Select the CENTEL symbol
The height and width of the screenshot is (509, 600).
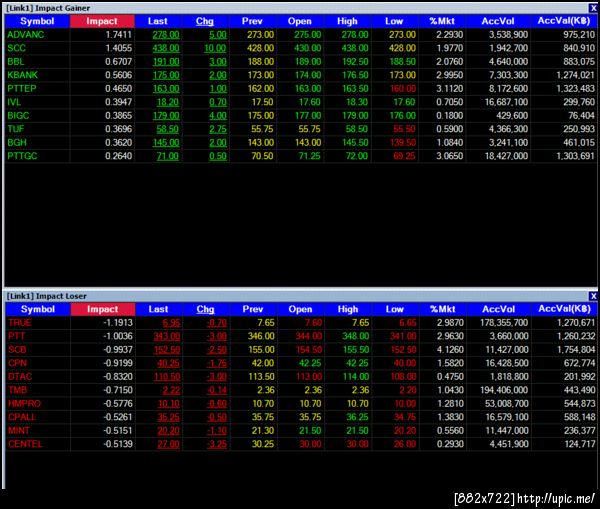pos(25,444)
